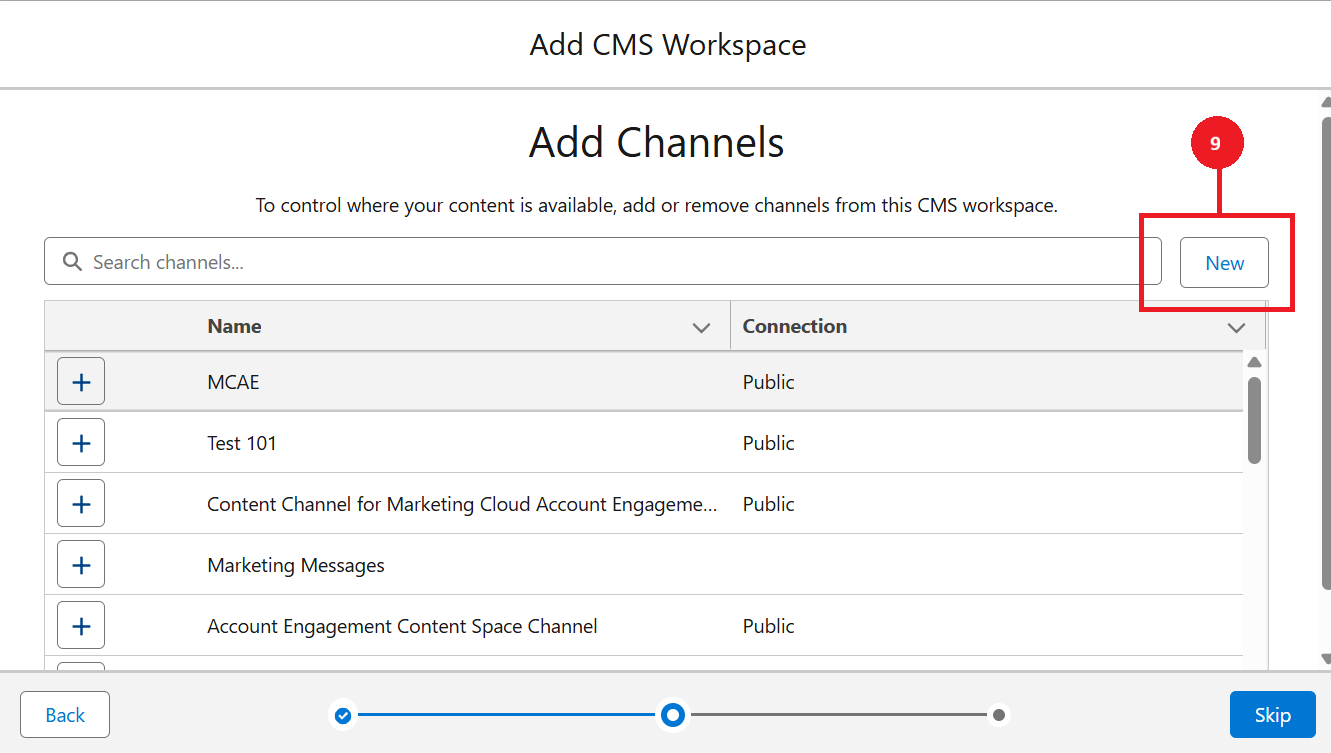Sort by the Name column header
Image resolution: width=1331 pixels, height=753 pixels.
(234, 326)
